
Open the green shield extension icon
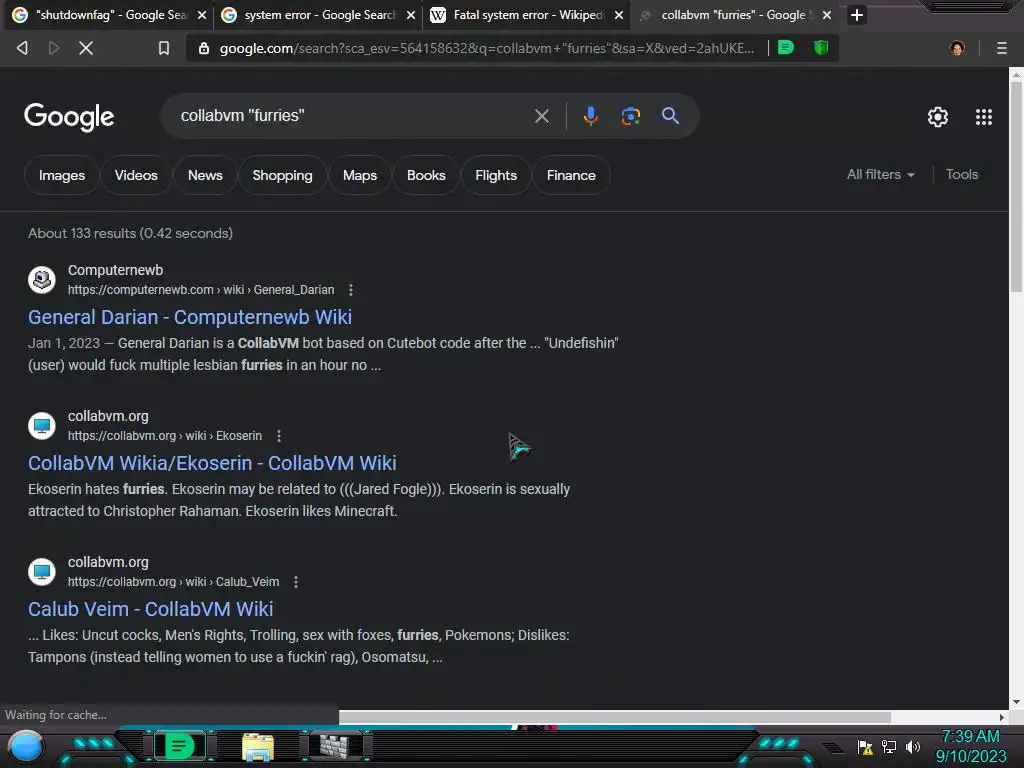(821, 47)
